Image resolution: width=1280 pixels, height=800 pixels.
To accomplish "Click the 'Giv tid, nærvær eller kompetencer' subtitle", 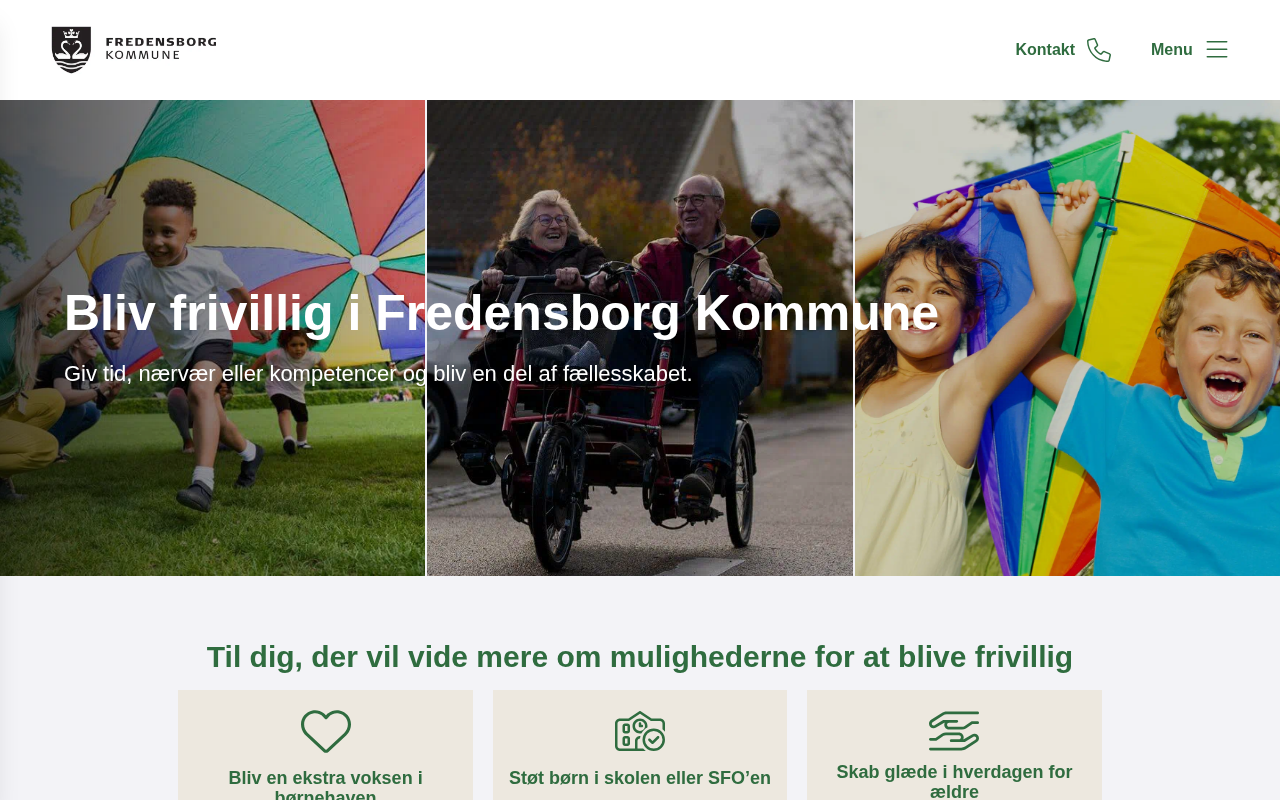I will [x=378, y=374].
